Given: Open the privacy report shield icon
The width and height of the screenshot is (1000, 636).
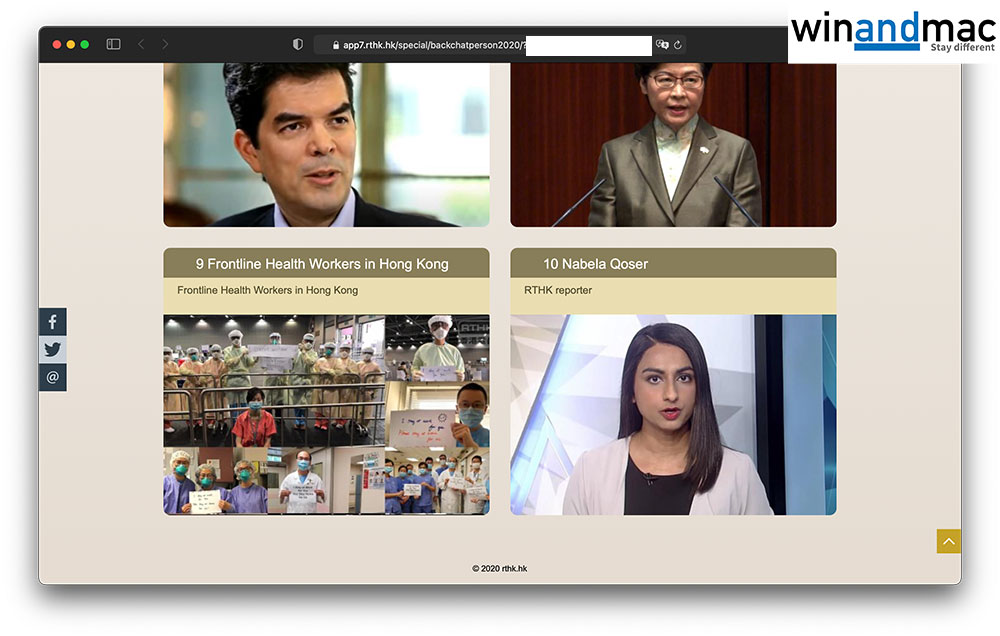Looking at the screenshot, I should (297, 44).
